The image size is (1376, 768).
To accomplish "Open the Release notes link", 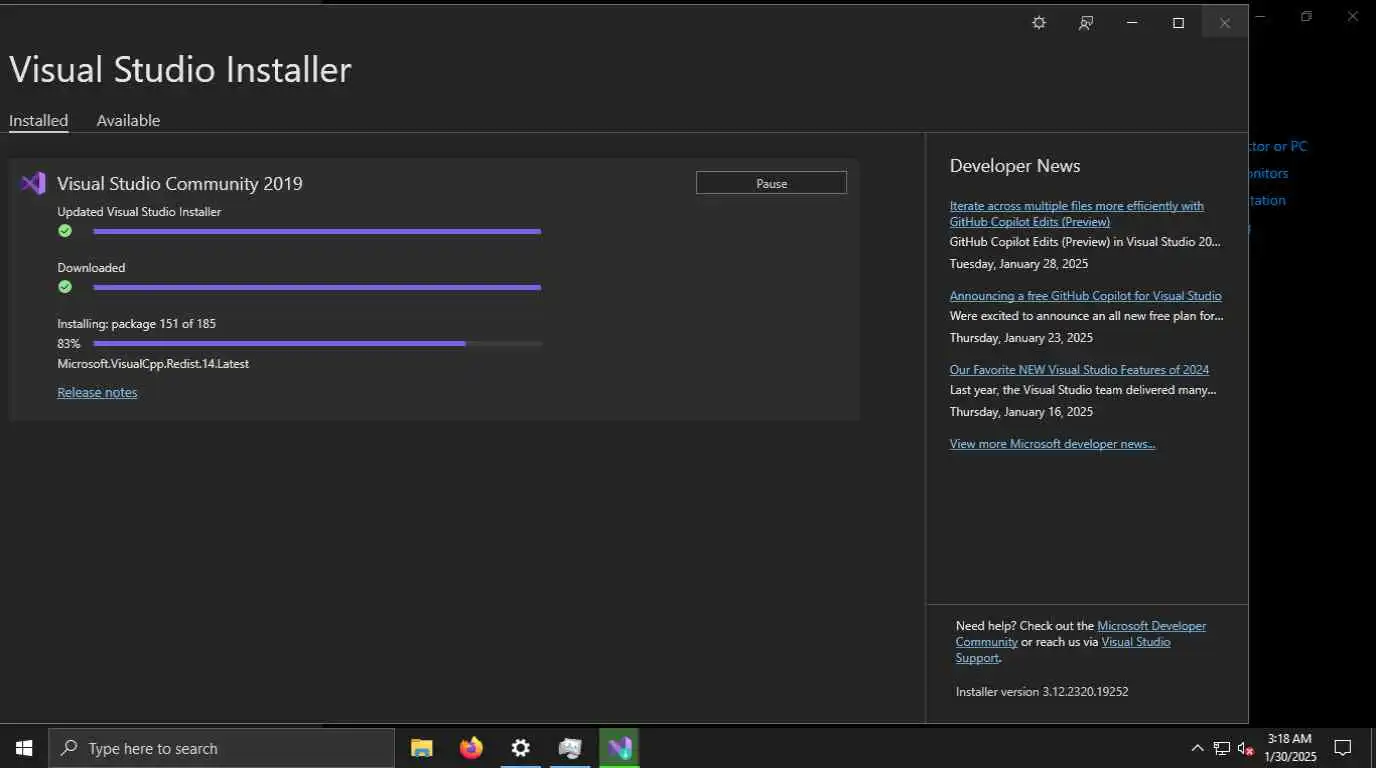I will point(97,392).
